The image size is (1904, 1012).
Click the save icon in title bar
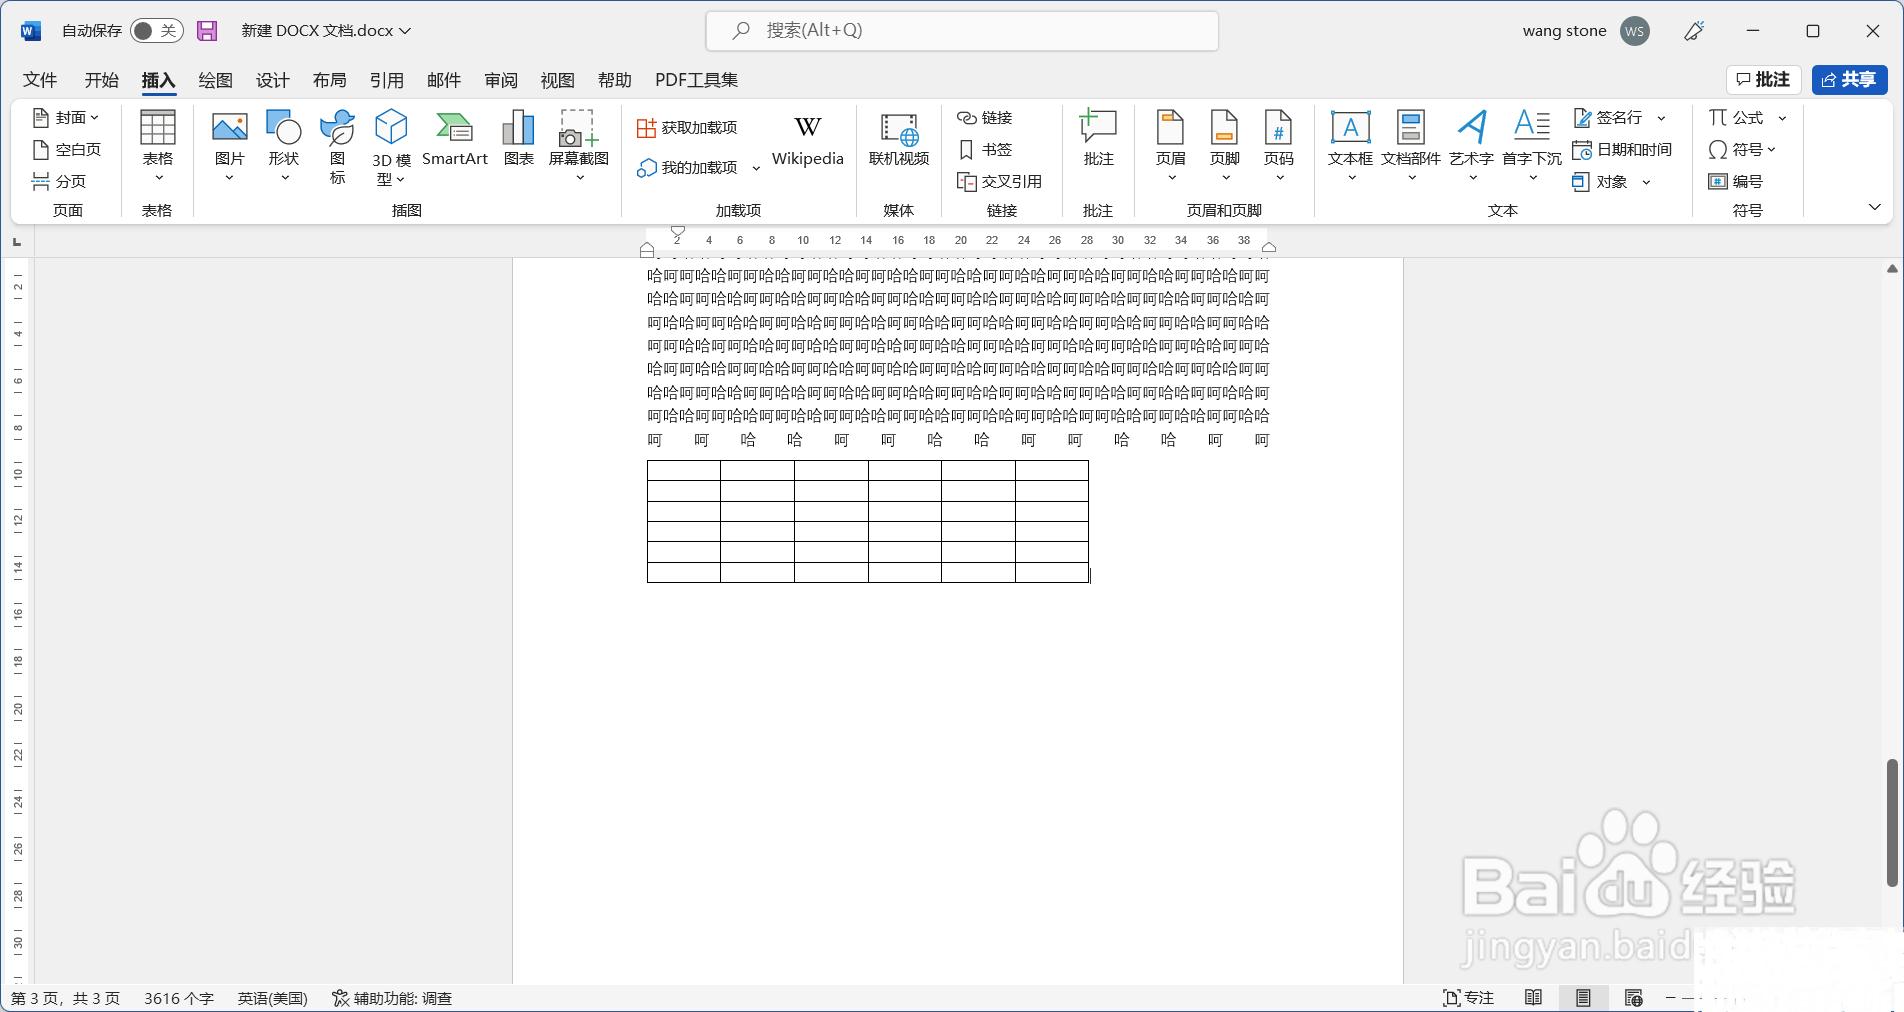click(207, 31)
